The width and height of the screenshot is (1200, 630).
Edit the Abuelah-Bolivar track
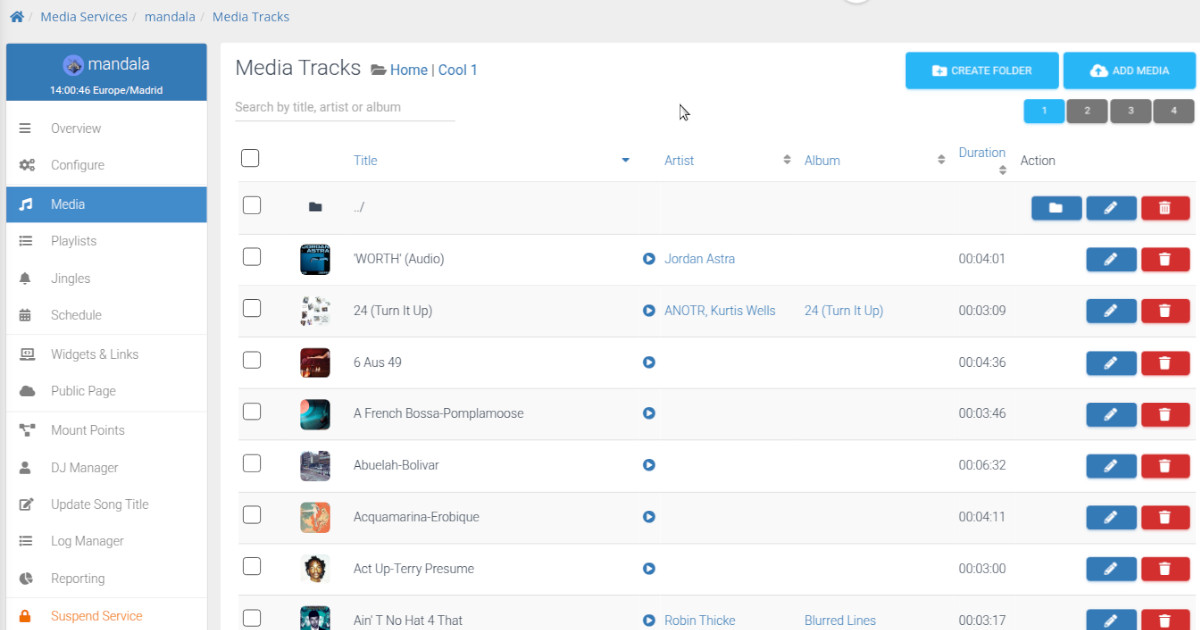pyautogui.click(x=1111, y=466)
